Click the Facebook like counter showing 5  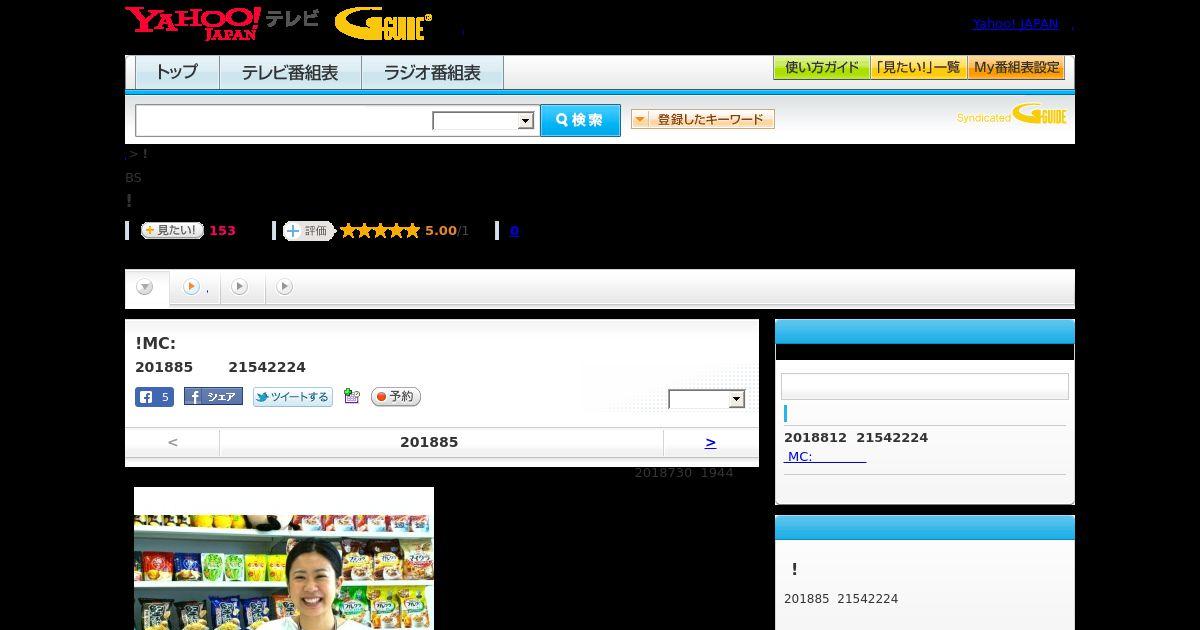pyautogui.click(x=154, y=397)
